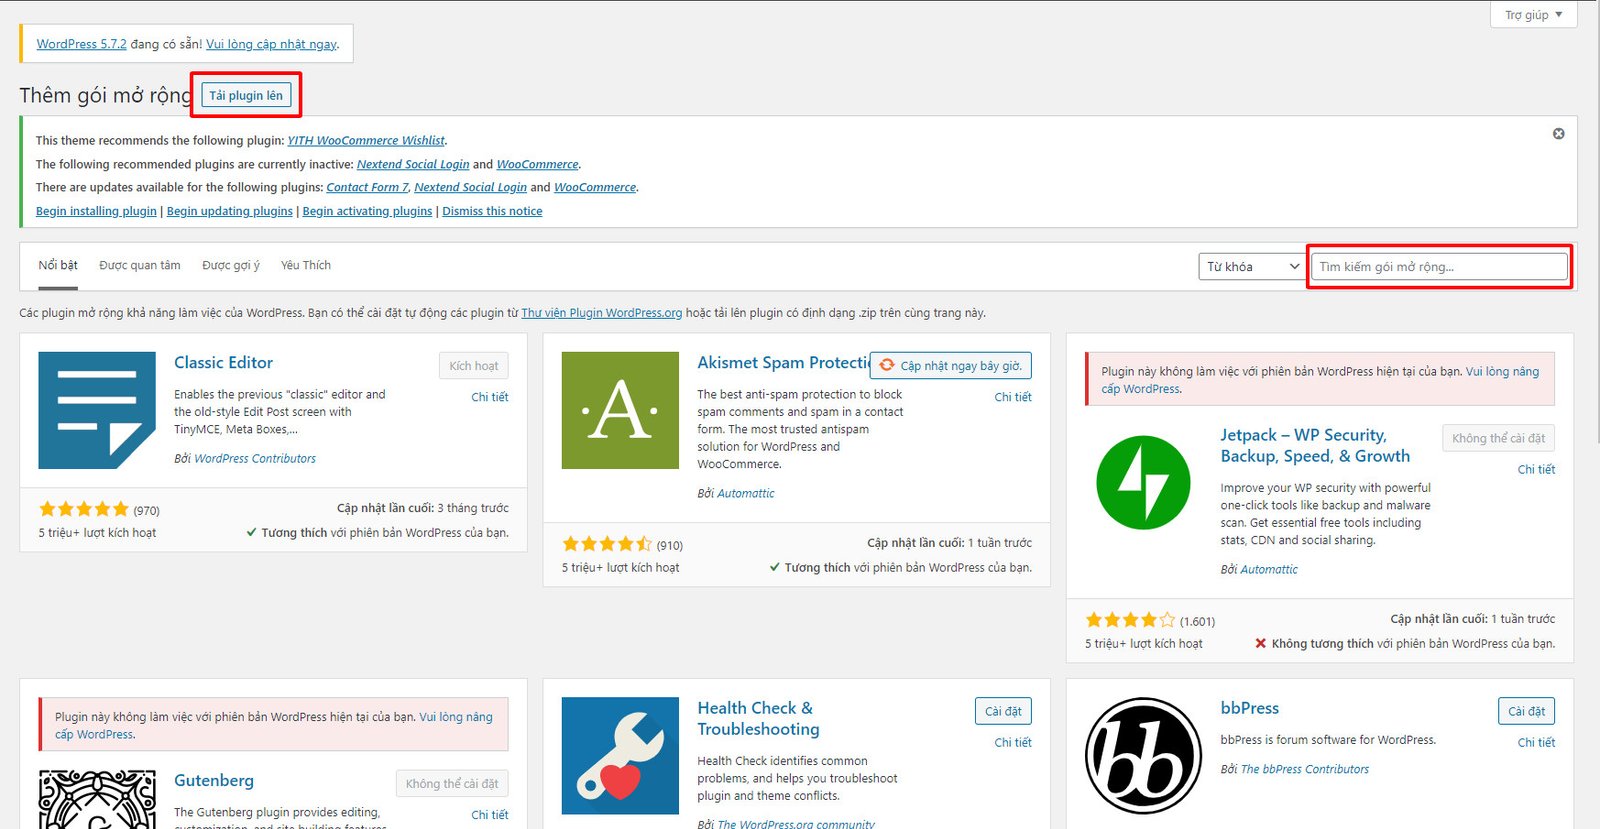The width and height of the screenshot is (1600, 829).
Task: Click the Tải plugin lên button
Action: pos(246,95)
